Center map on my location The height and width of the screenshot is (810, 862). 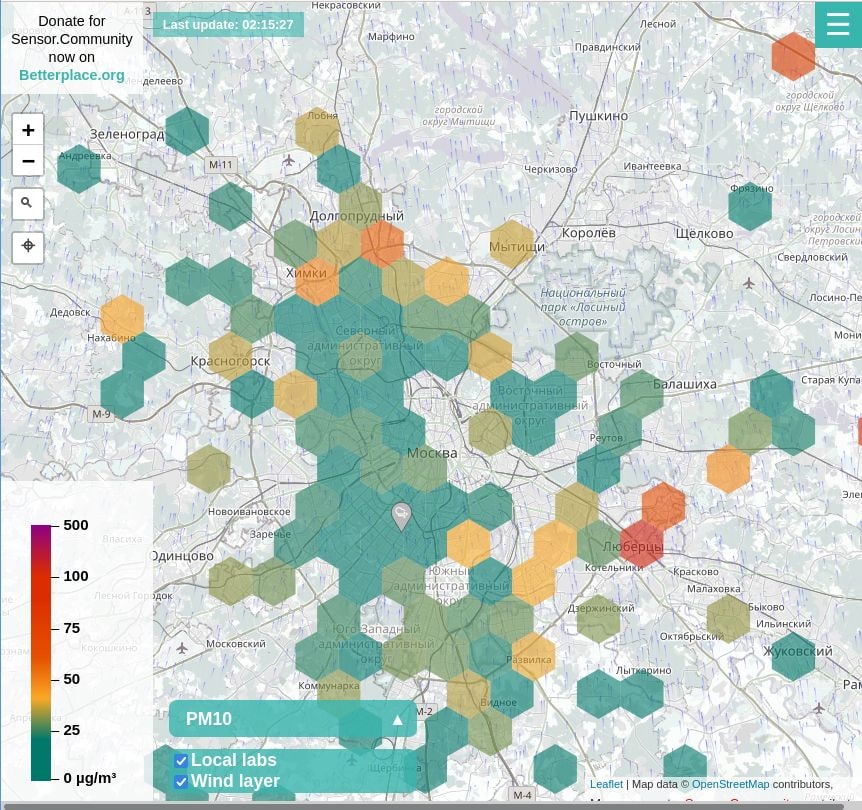[28, 246]
